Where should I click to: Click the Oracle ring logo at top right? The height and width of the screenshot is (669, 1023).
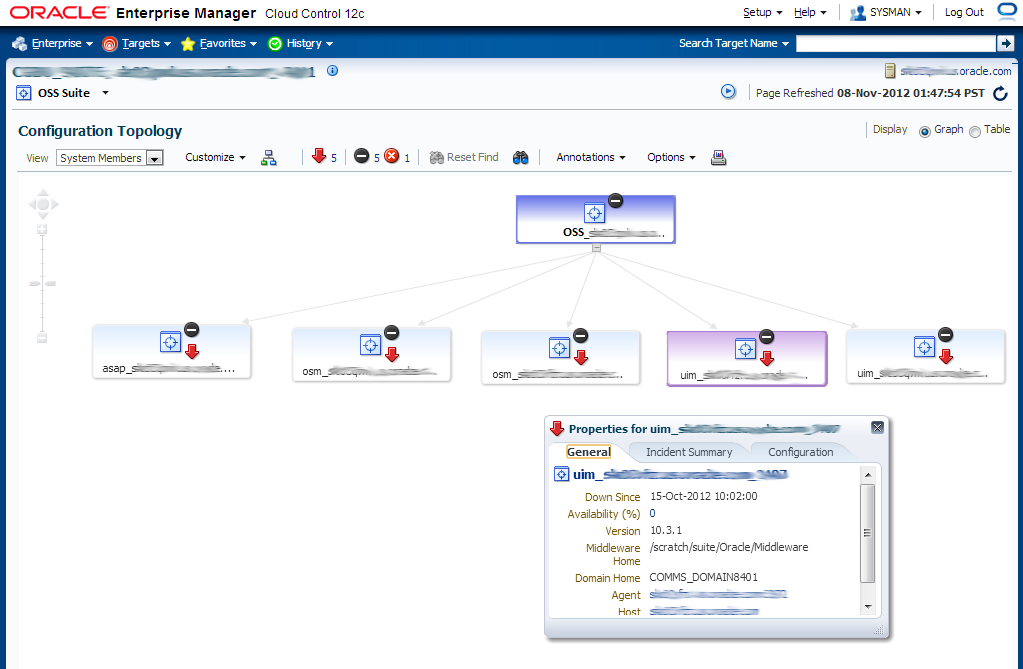[1008, 11]
